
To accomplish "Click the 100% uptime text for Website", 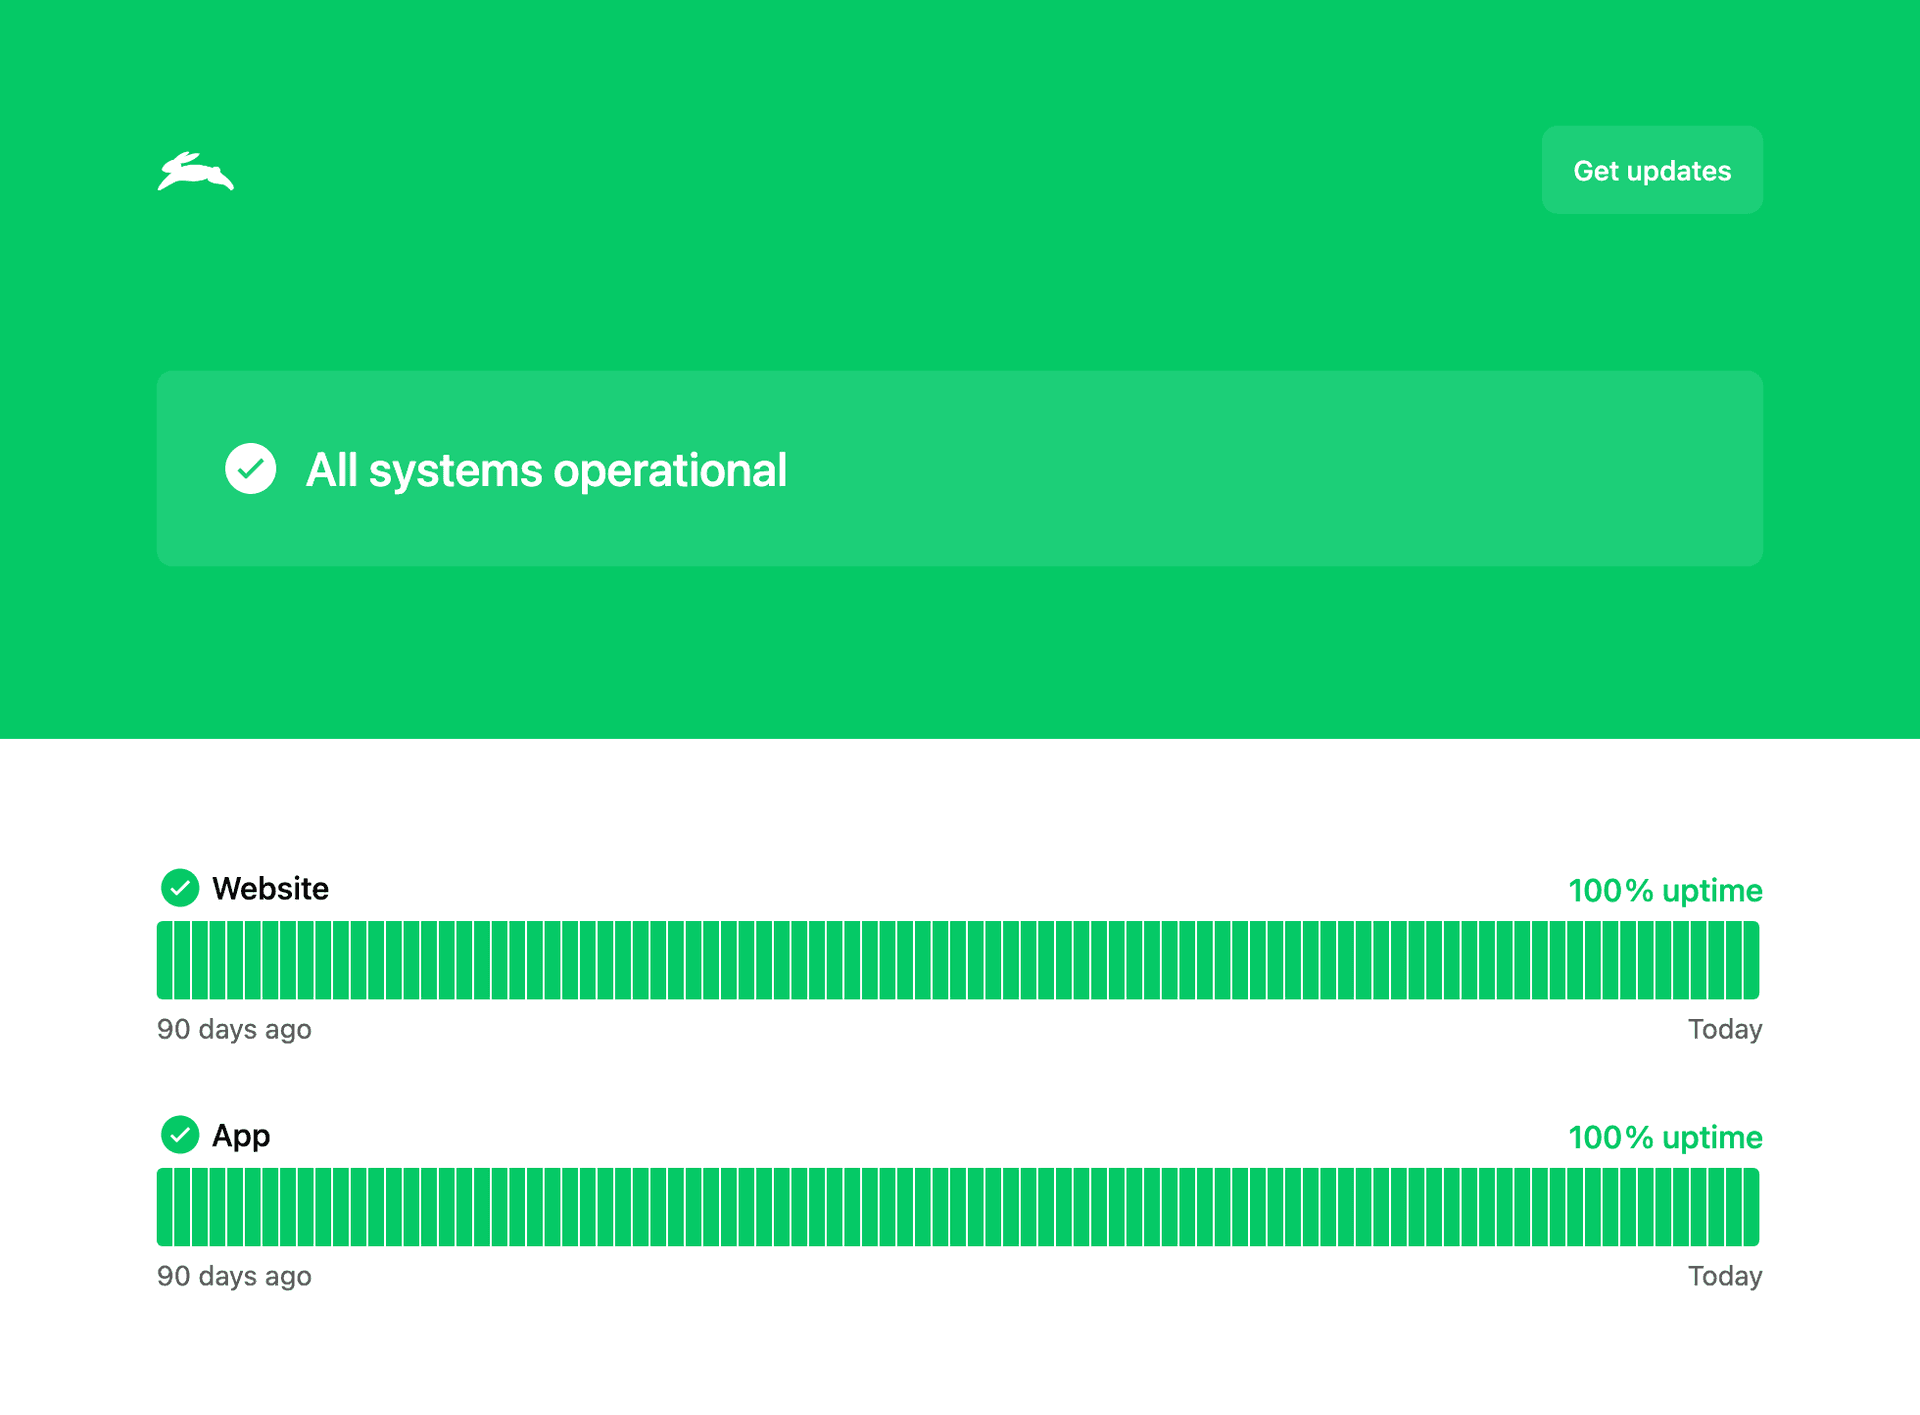I will point(1665,890).
